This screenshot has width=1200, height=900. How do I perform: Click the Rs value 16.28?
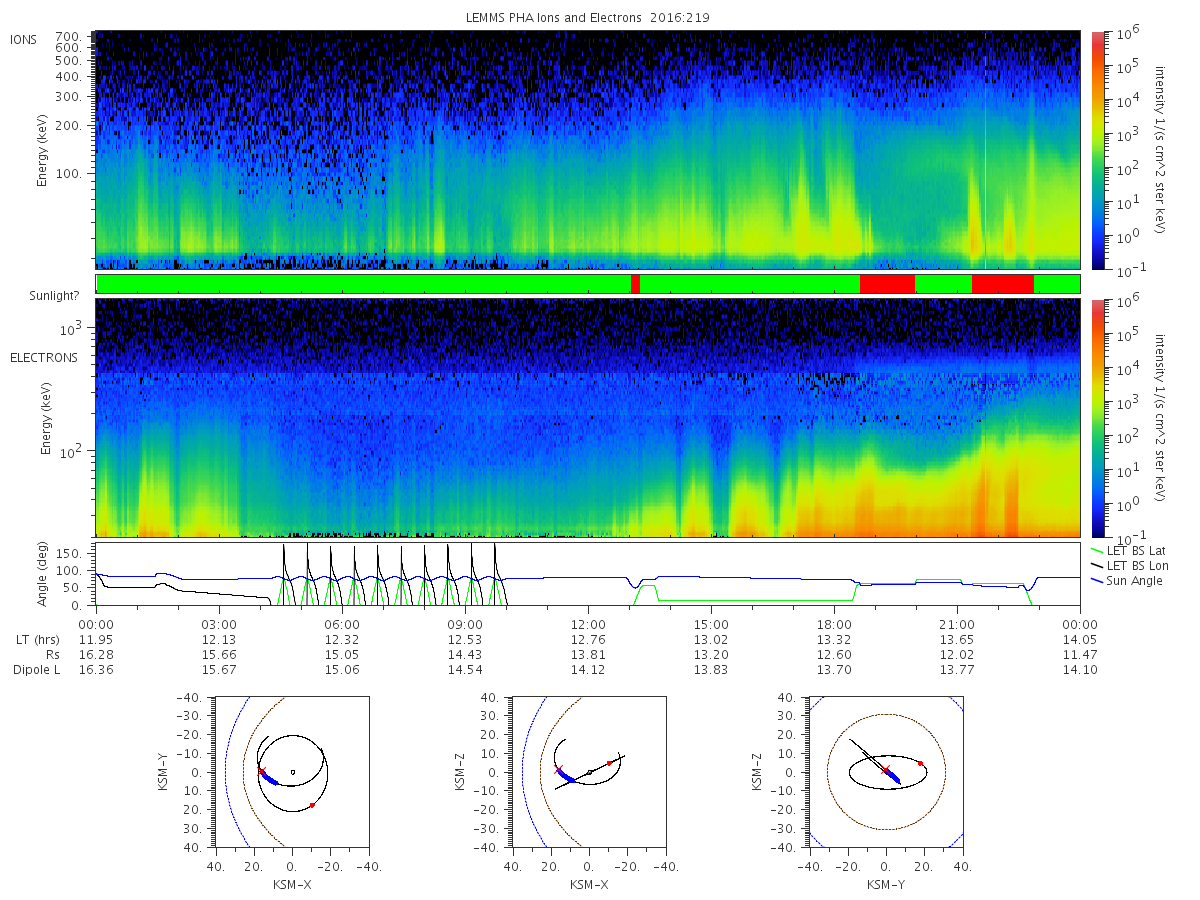(96, 654)
